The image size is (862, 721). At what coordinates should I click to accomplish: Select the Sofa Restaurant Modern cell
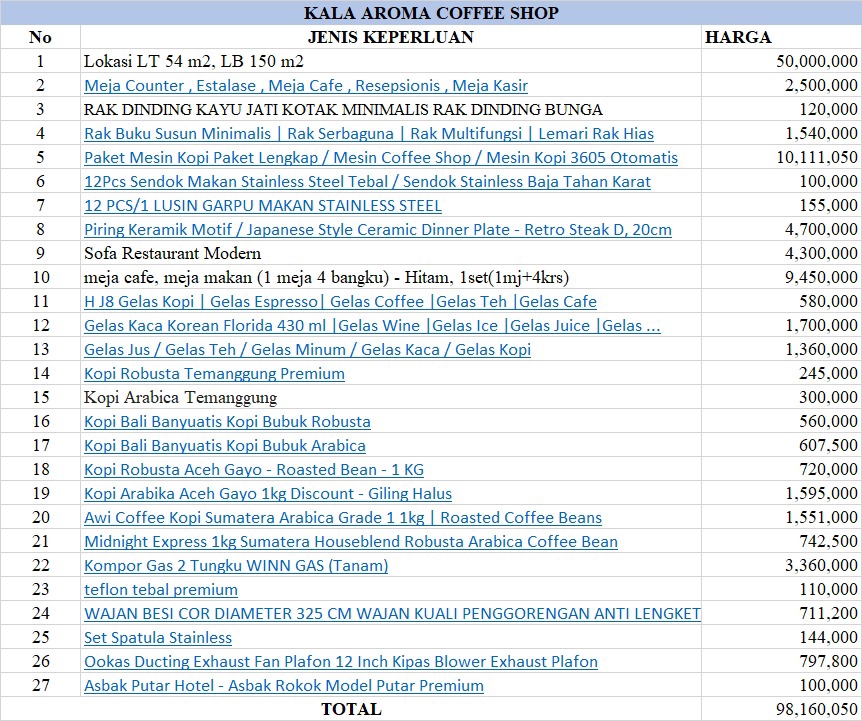pos(391,253)
